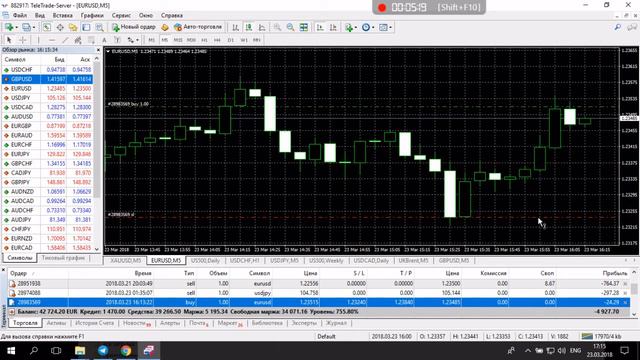
Task: Select the trendline drawing tool
Action: pyautogui.click(x=65, y=40)
